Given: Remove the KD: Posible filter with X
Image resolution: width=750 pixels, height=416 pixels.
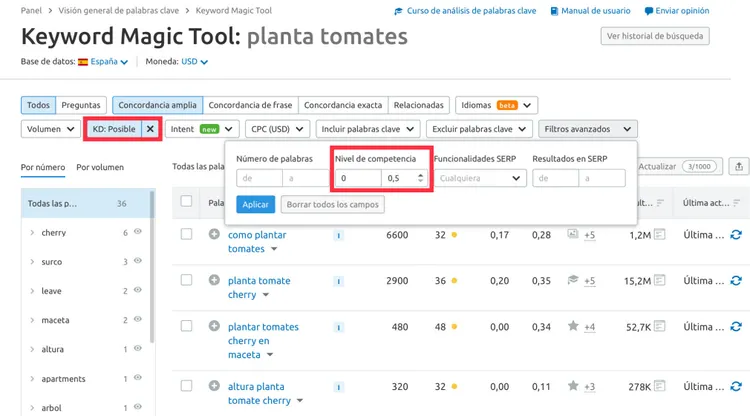Looking at the screenshot, I should pos(150,129).
